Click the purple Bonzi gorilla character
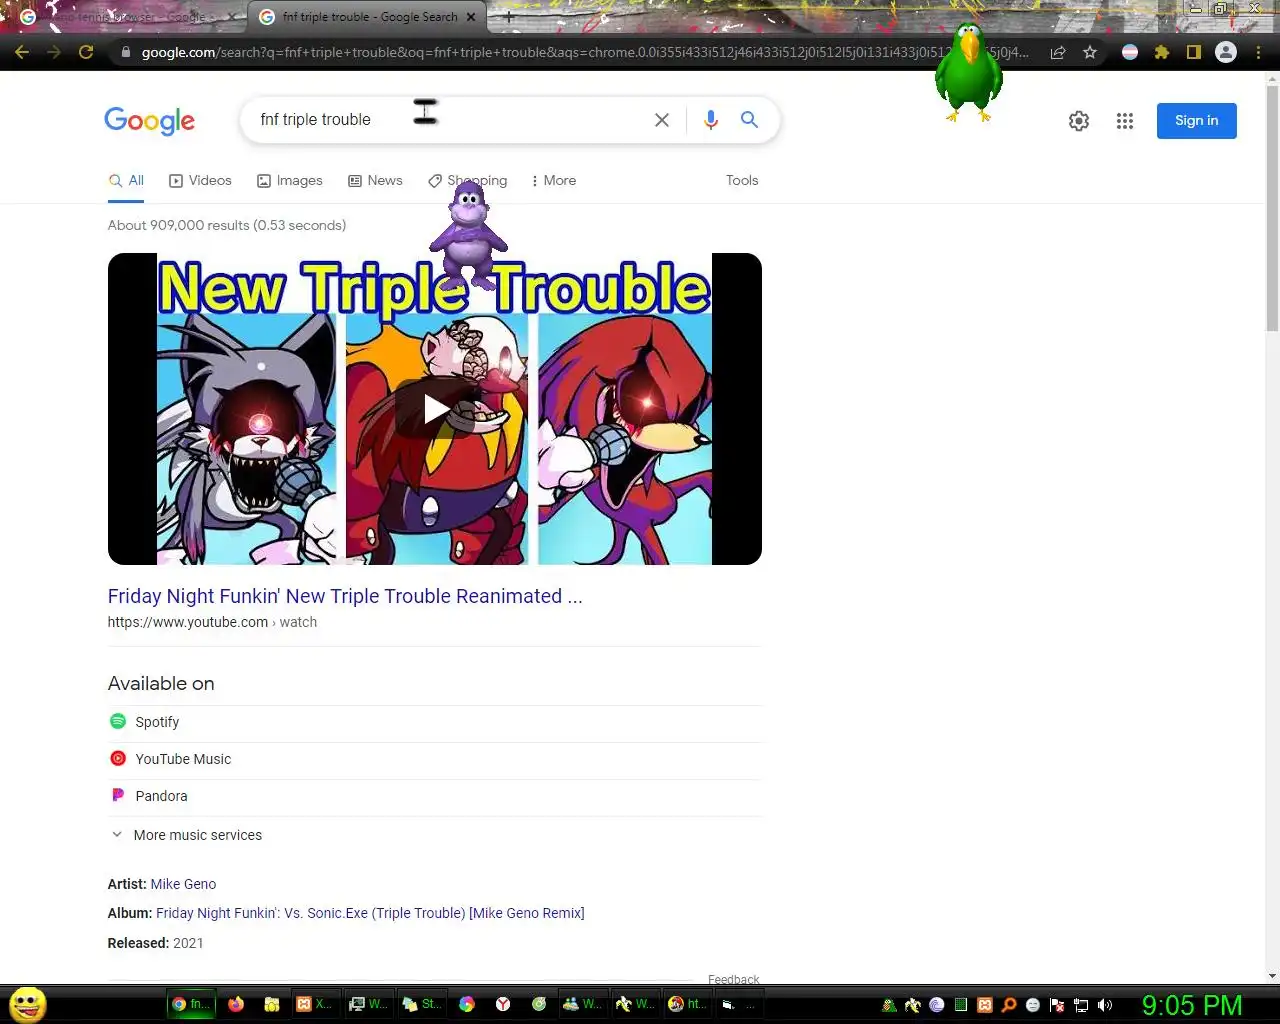The width and height of the screenshot is (1280, 1024). click(468, 235)
